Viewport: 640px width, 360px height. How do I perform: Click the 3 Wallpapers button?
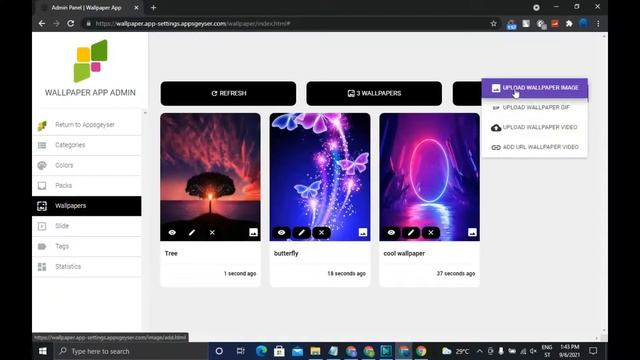click(x=374, y=93)
